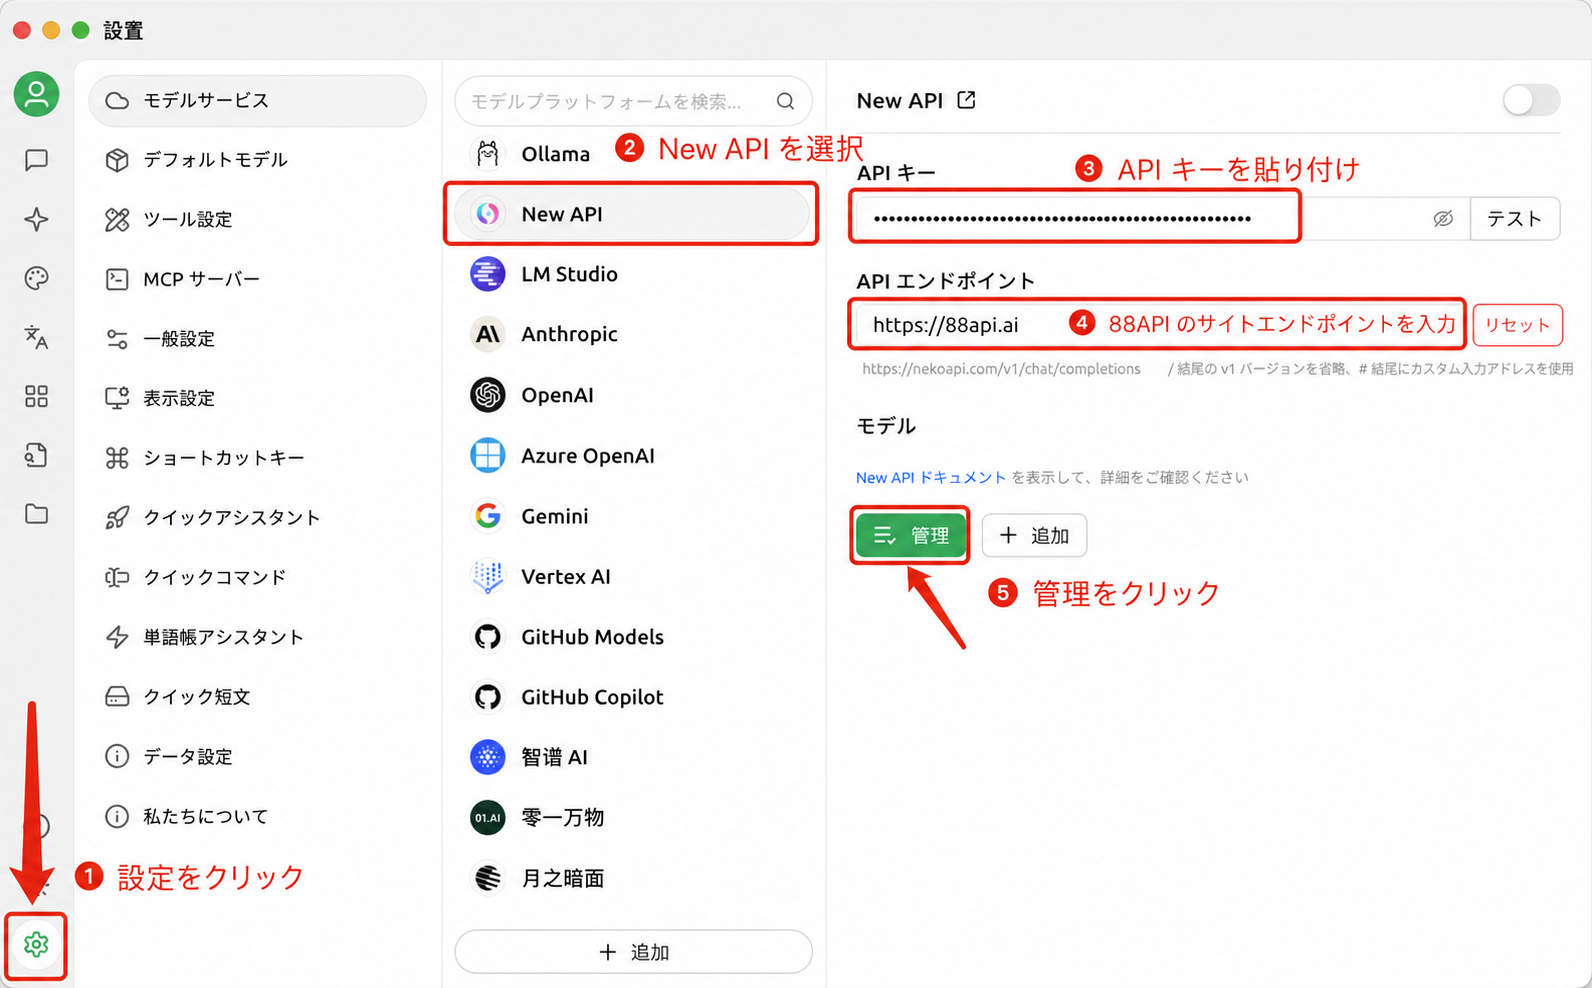Select the OpenAI provider
This screenshot has width=1592, height=988.
click(x=633, y=395)
